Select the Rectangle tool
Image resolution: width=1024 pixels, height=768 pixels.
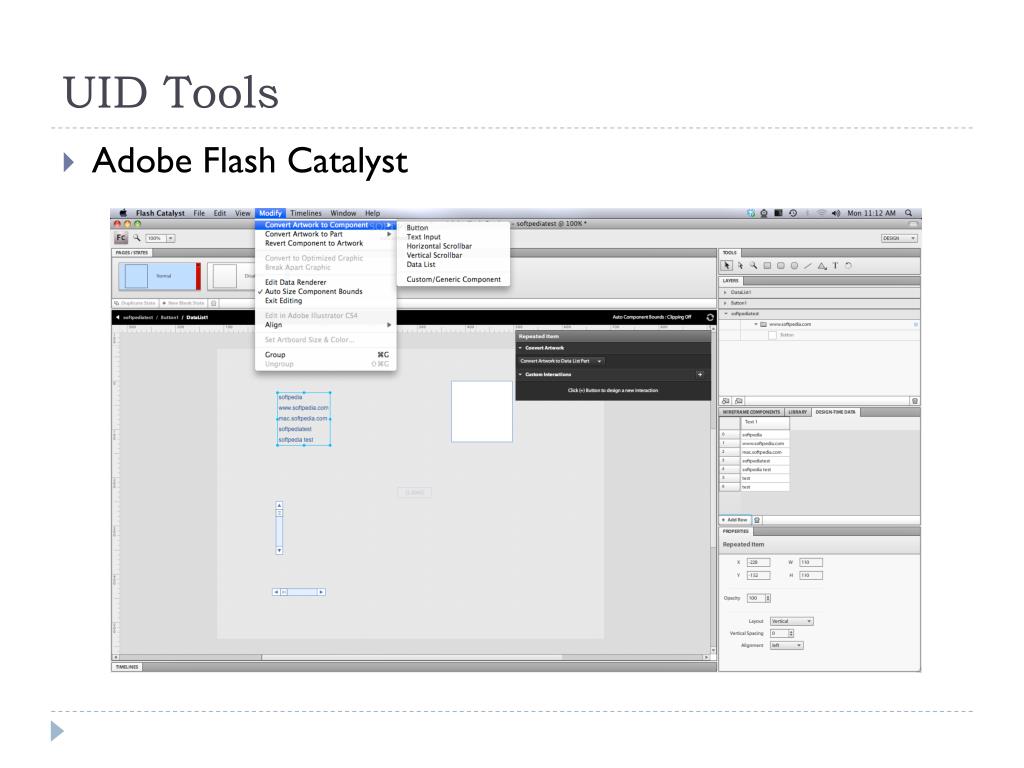767,266
